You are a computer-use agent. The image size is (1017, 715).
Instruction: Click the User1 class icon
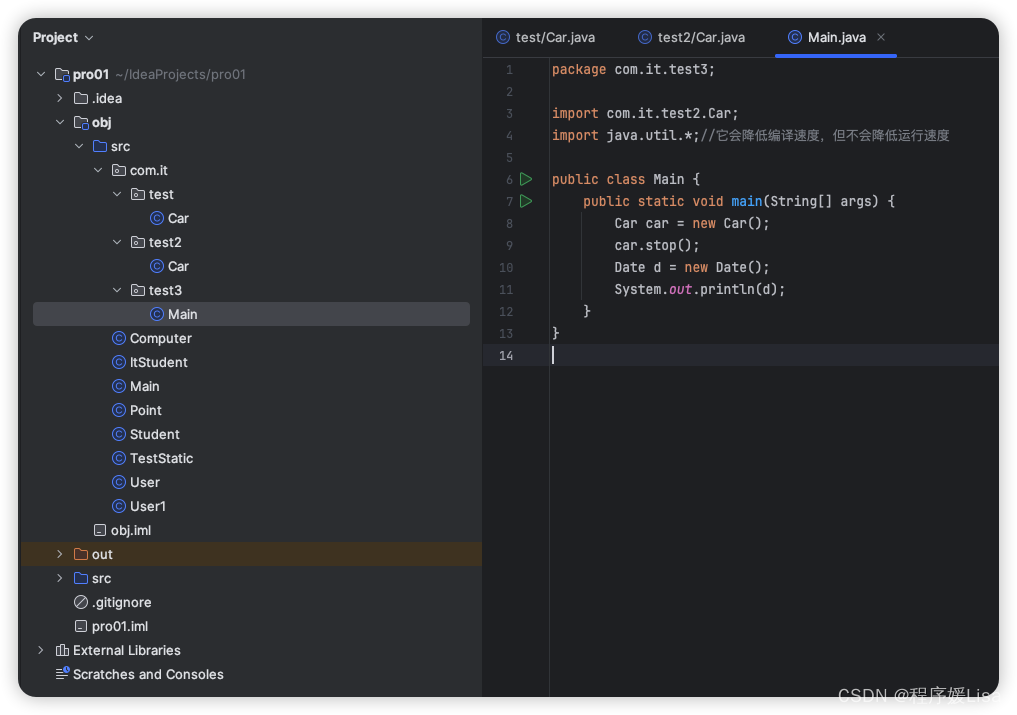120,506
